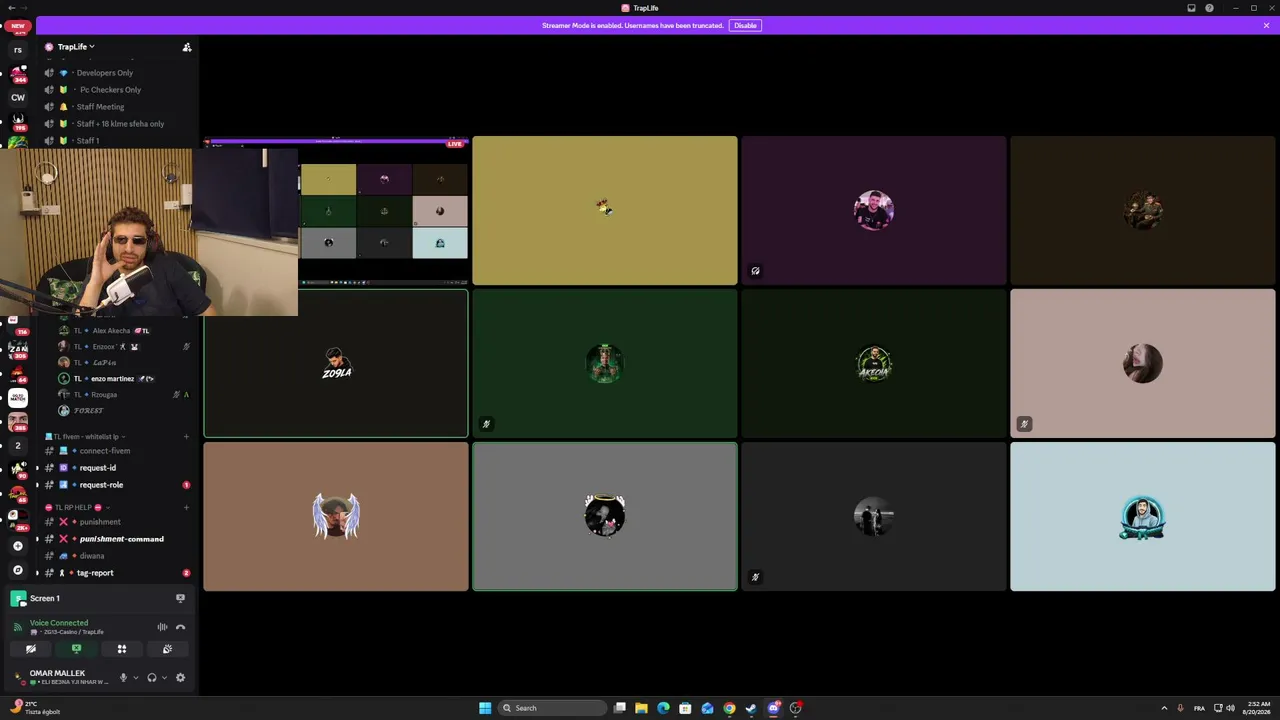1280x720 pixels.
Task: Open connect-fivem channel
Action: click(105, 451)
